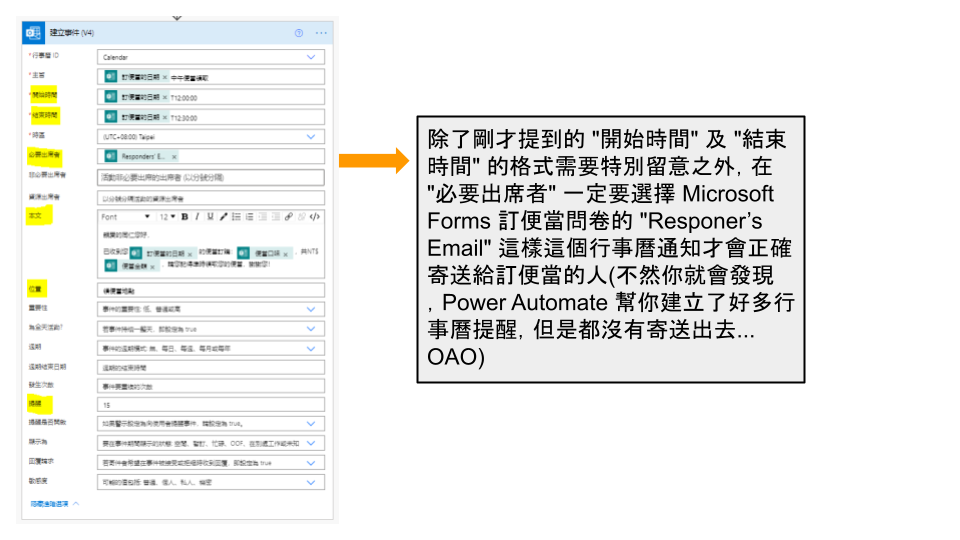Toggle italic in the body editor toolbar
960x540 pixels.
click(197, 217)
